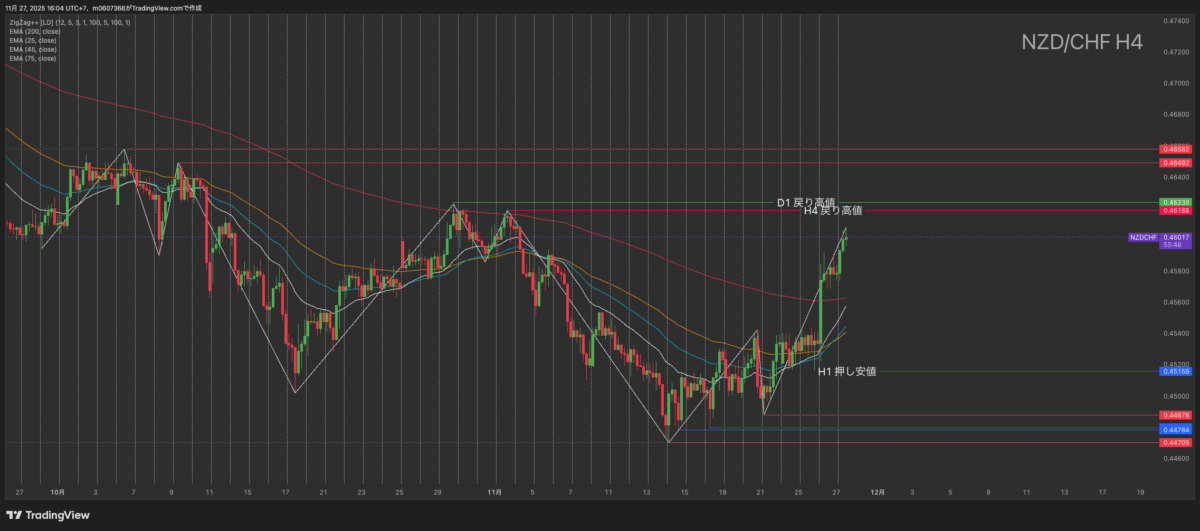Click the EMA (25, close) legend
This screenshot has height=531, width=1200.
coord(32,41)
